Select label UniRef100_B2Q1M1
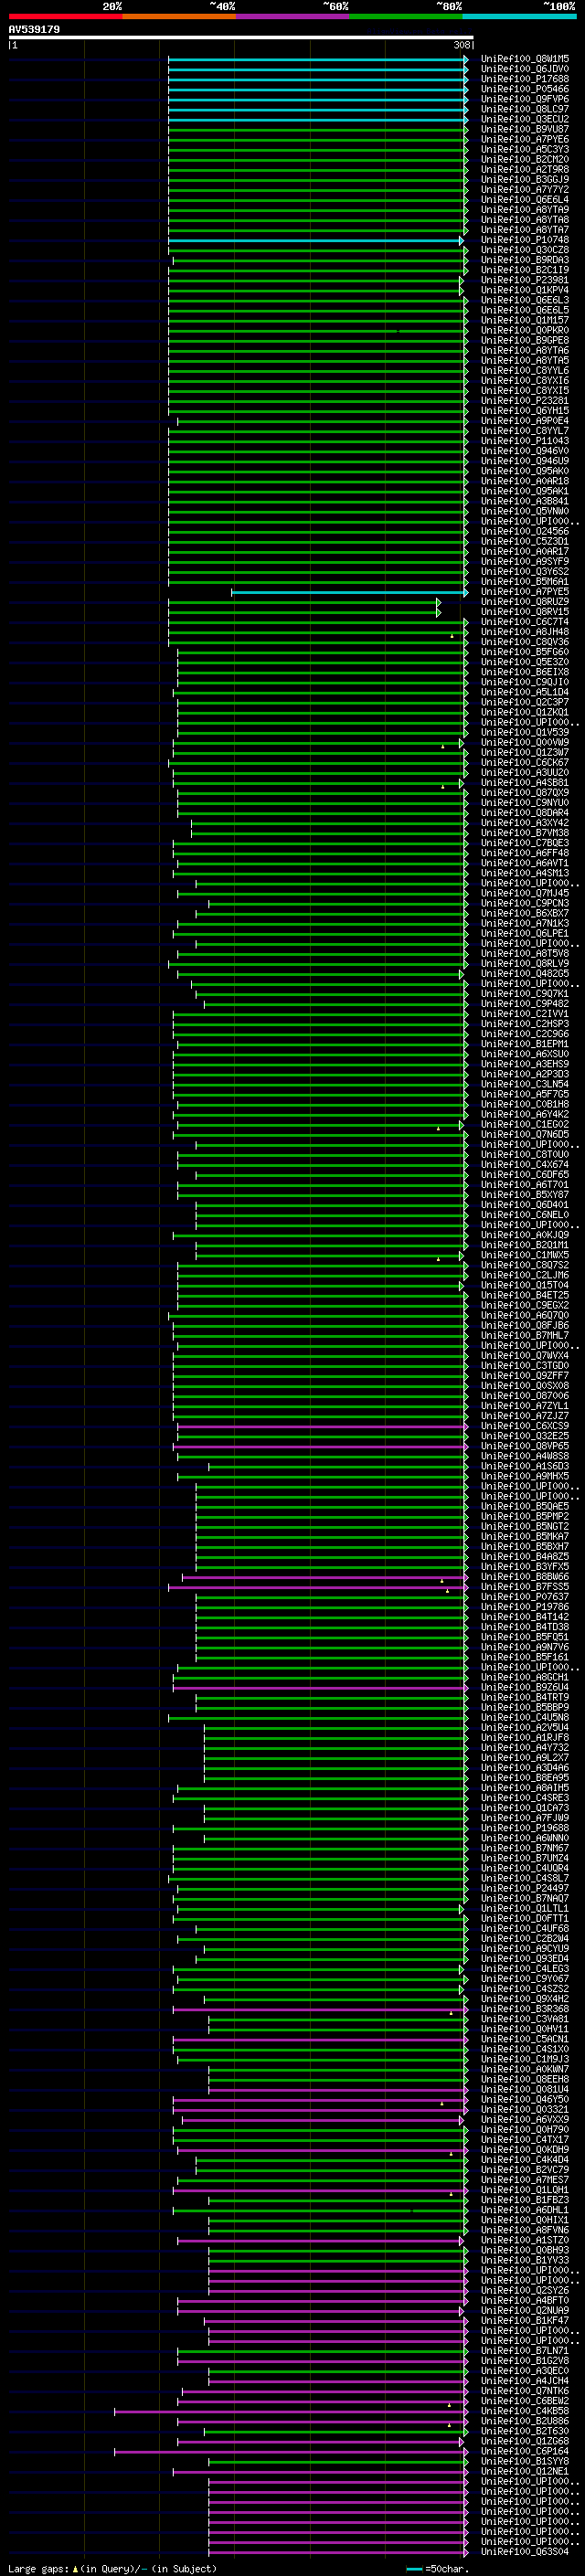 [x=525, y=1245]
